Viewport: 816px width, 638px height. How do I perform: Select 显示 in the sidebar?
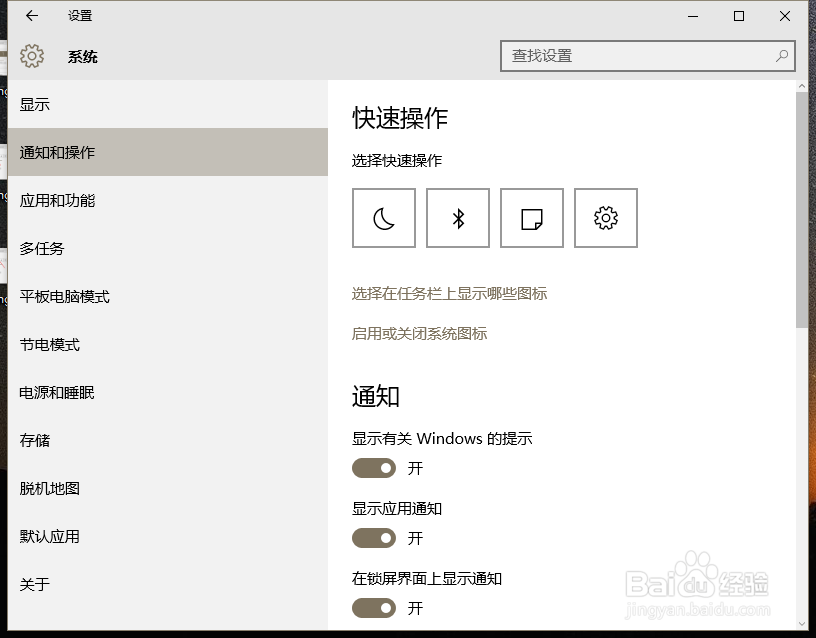pyautogui.click(x=168, y=104)
